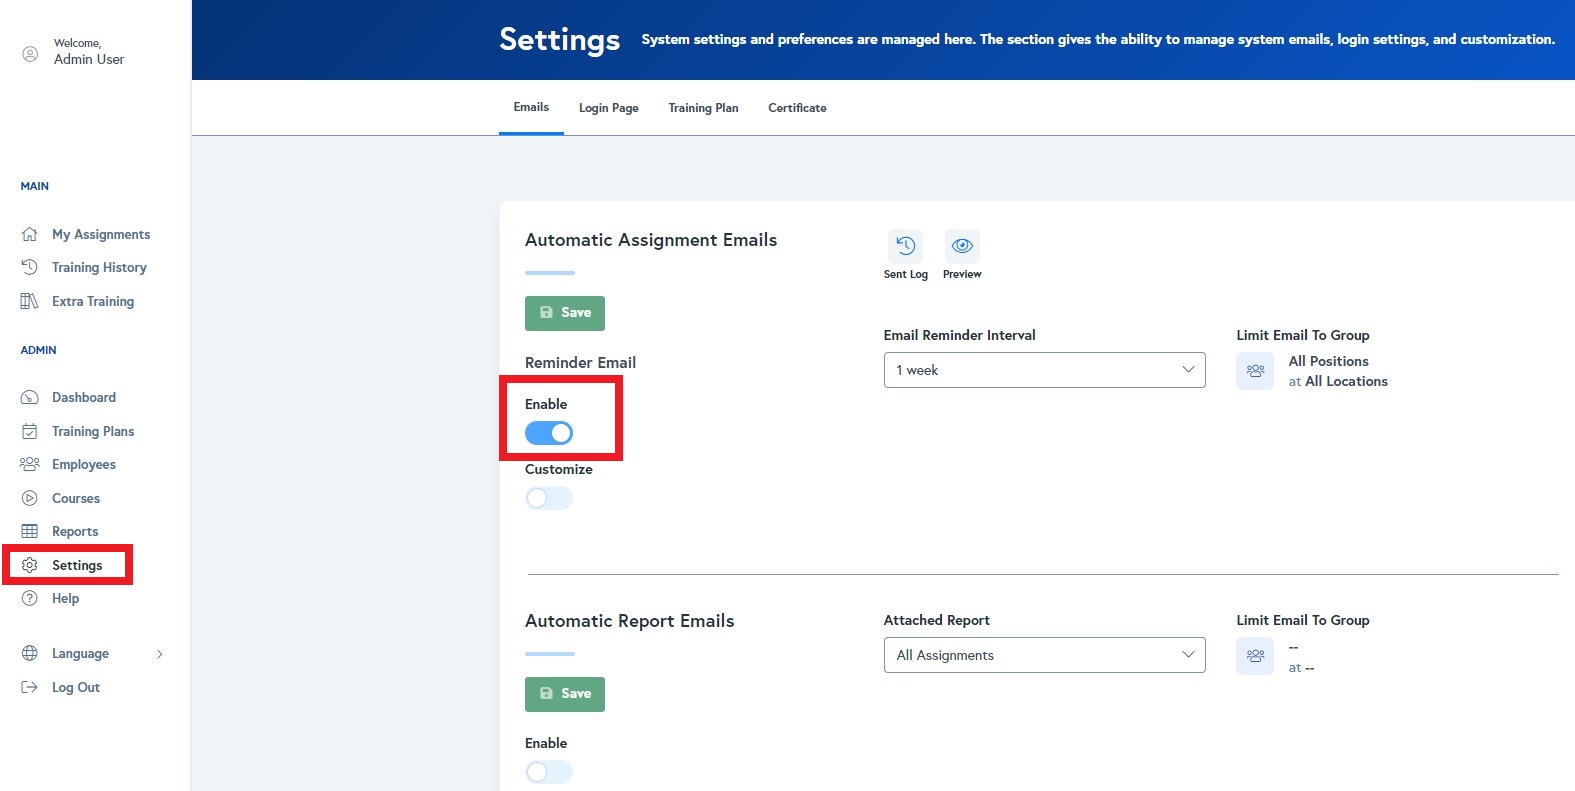Open the Email Reminder Interval dropdown
Image resolution: width=1575 pixels, height=791 pixels.
click(1044, 370)
